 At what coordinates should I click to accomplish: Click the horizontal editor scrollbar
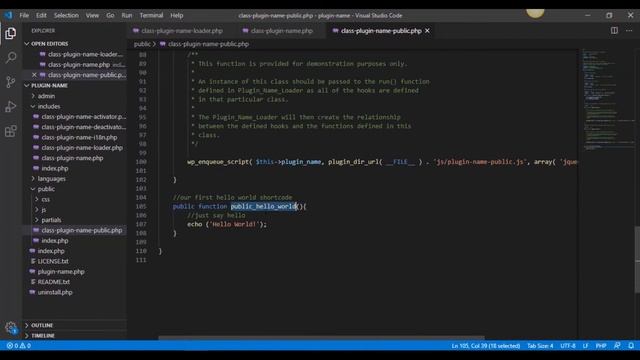321,338
